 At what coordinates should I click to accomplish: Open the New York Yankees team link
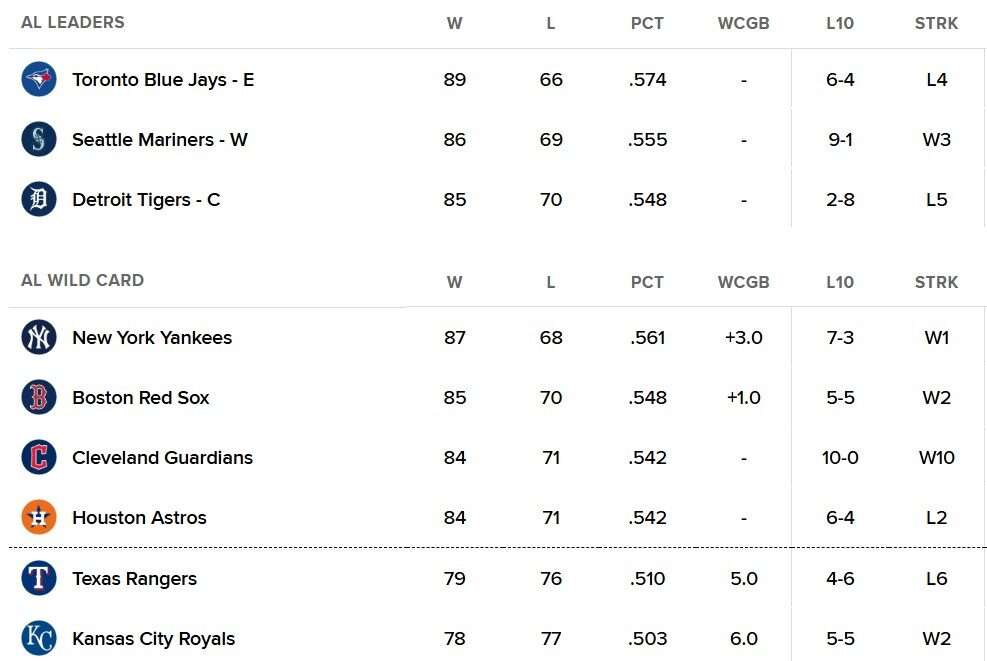(x=152, y=338)
